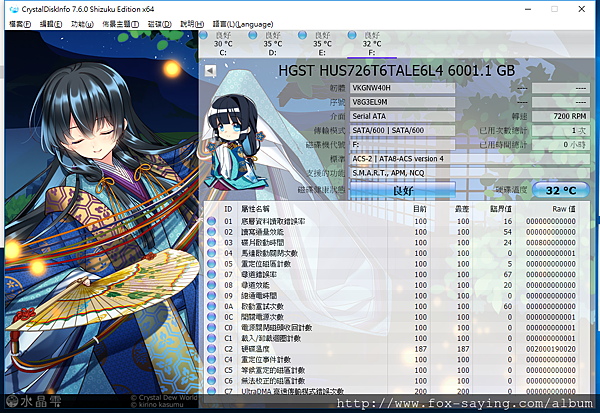
Task: Click raw value 000800000000 in row 03
Action: click(x=551, y=243)
